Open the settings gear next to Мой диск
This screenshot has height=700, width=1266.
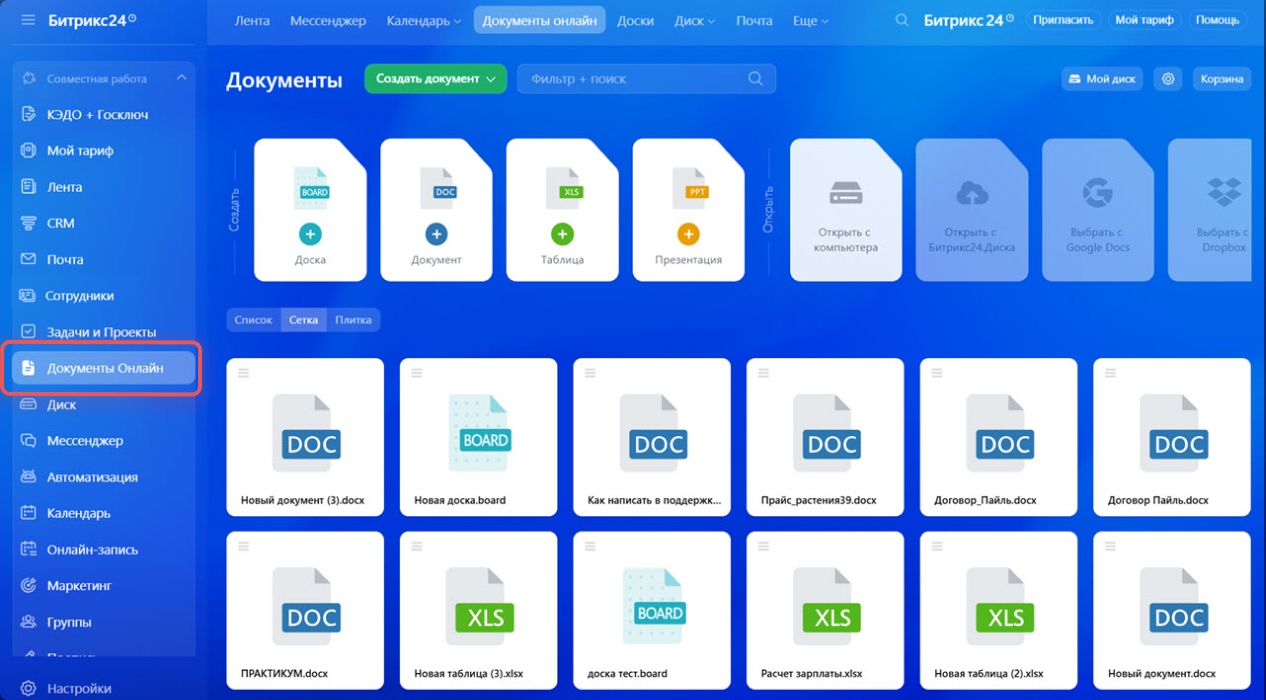point(1168,78)
